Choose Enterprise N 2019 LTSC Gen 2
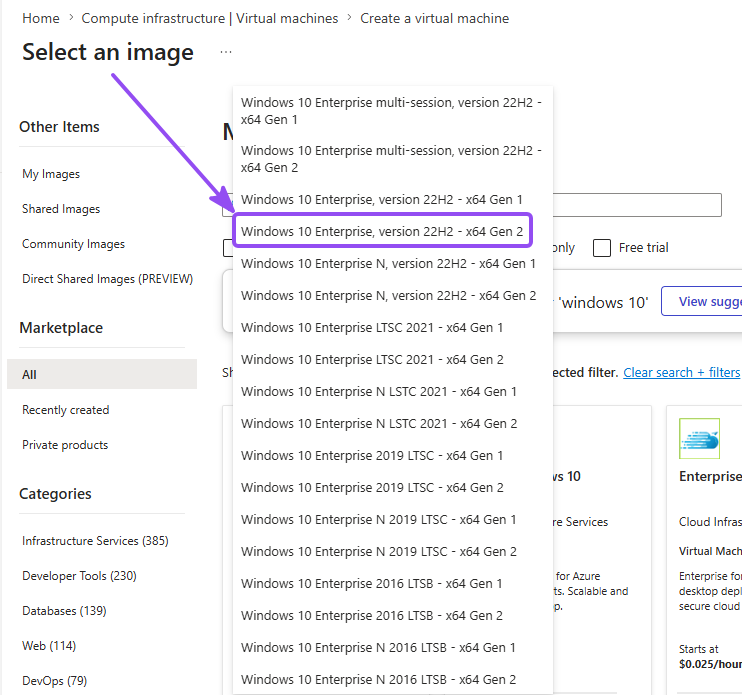742x695 pixels. coord(392,552)
